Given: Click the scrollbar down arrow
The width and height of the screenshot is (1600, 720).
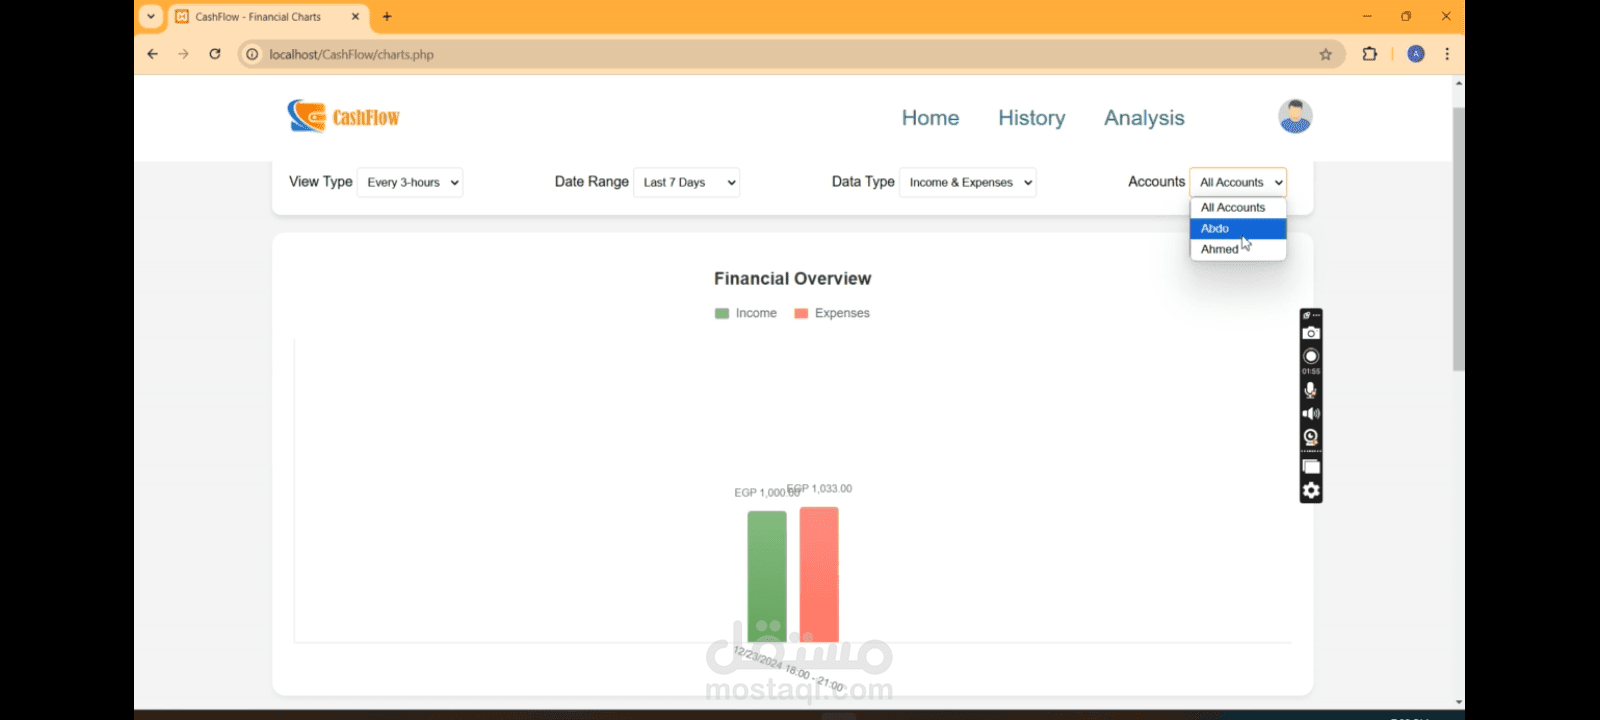Looking at the screenshot, I should tap(1459, 702).
